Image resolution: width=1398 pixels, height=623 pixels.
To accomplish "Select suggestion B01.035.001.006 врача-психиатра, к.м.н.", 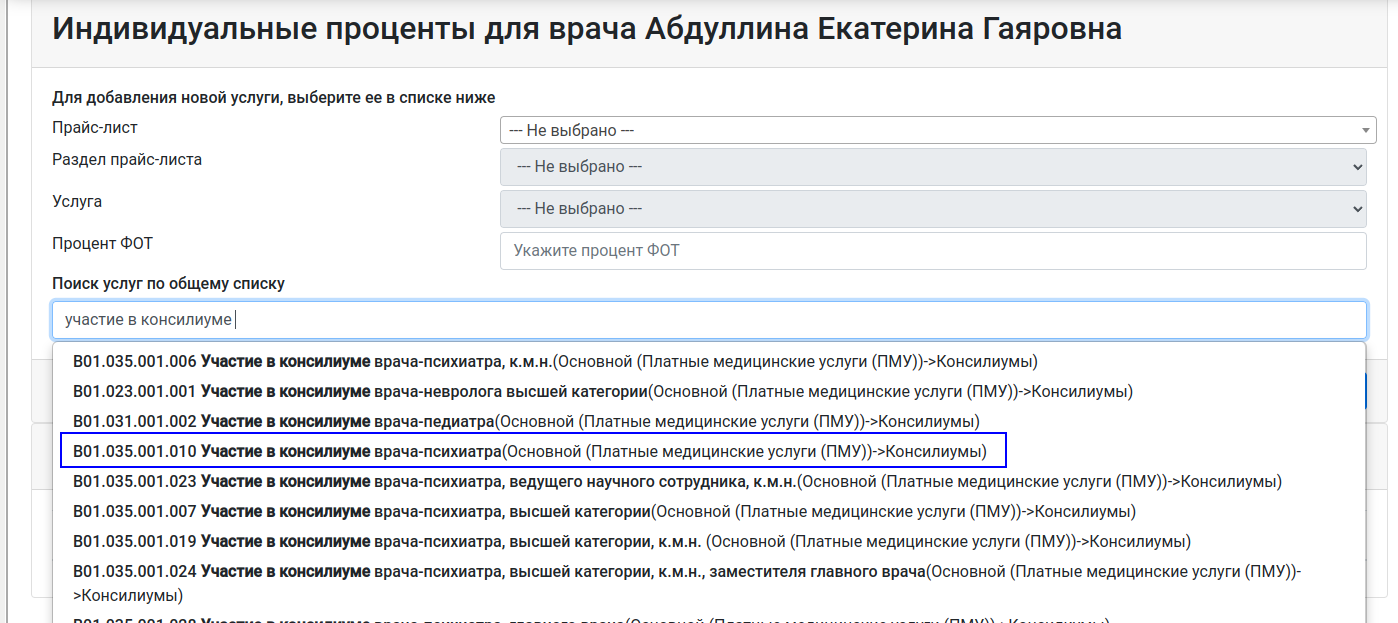I will pyautogui.click(x=555, y=361).
